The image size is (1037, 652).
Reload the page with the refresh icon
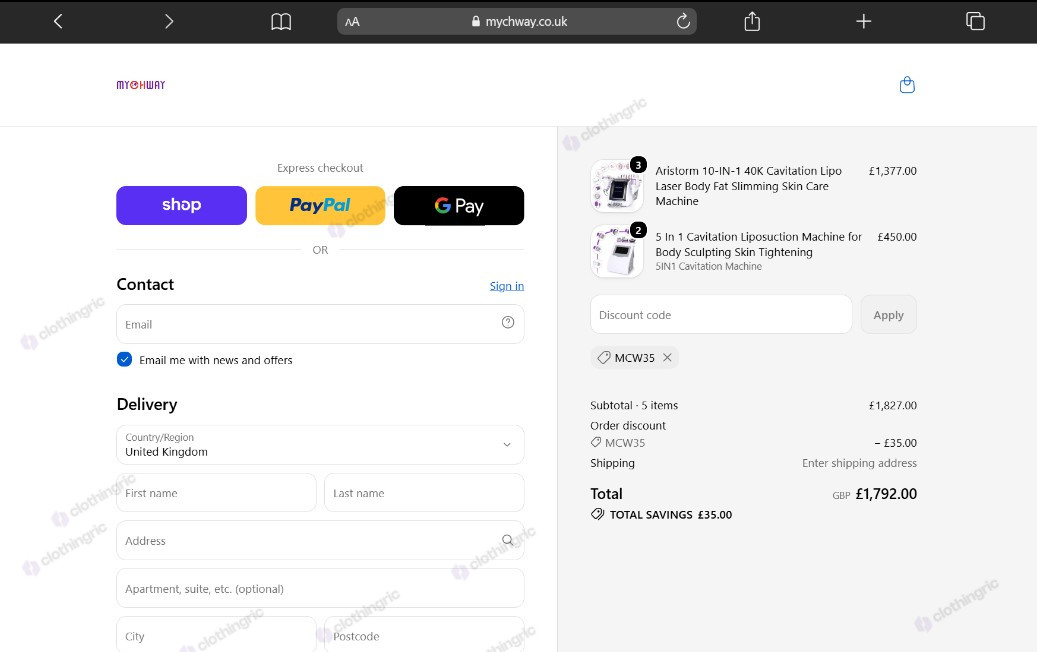coord(683,21)
